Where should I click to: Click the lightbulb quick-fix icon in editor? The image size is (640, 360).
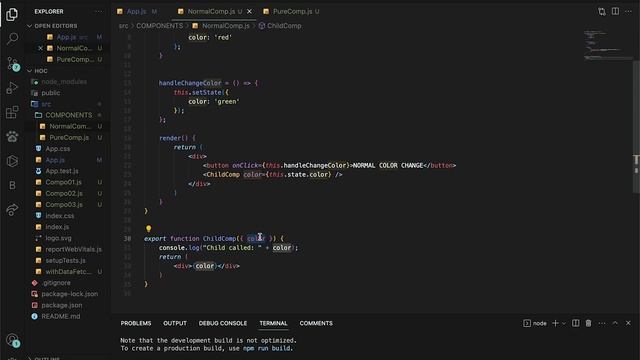pyautogui.click(x=149, y=229)
